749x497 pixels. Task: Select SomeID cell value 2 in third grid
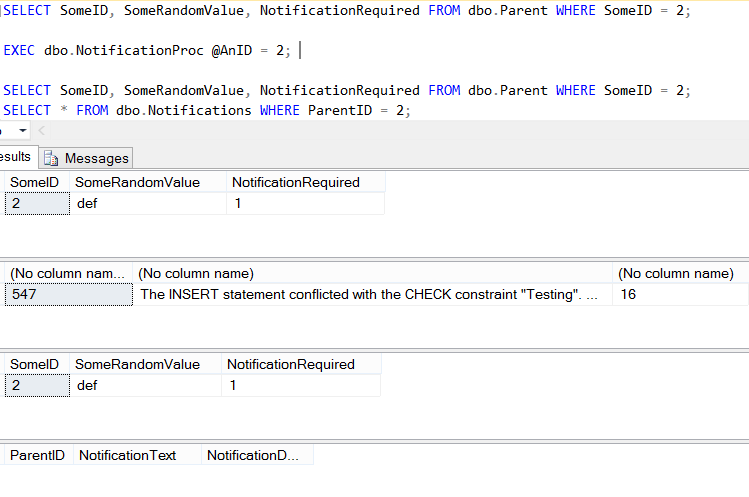[37, 385]
